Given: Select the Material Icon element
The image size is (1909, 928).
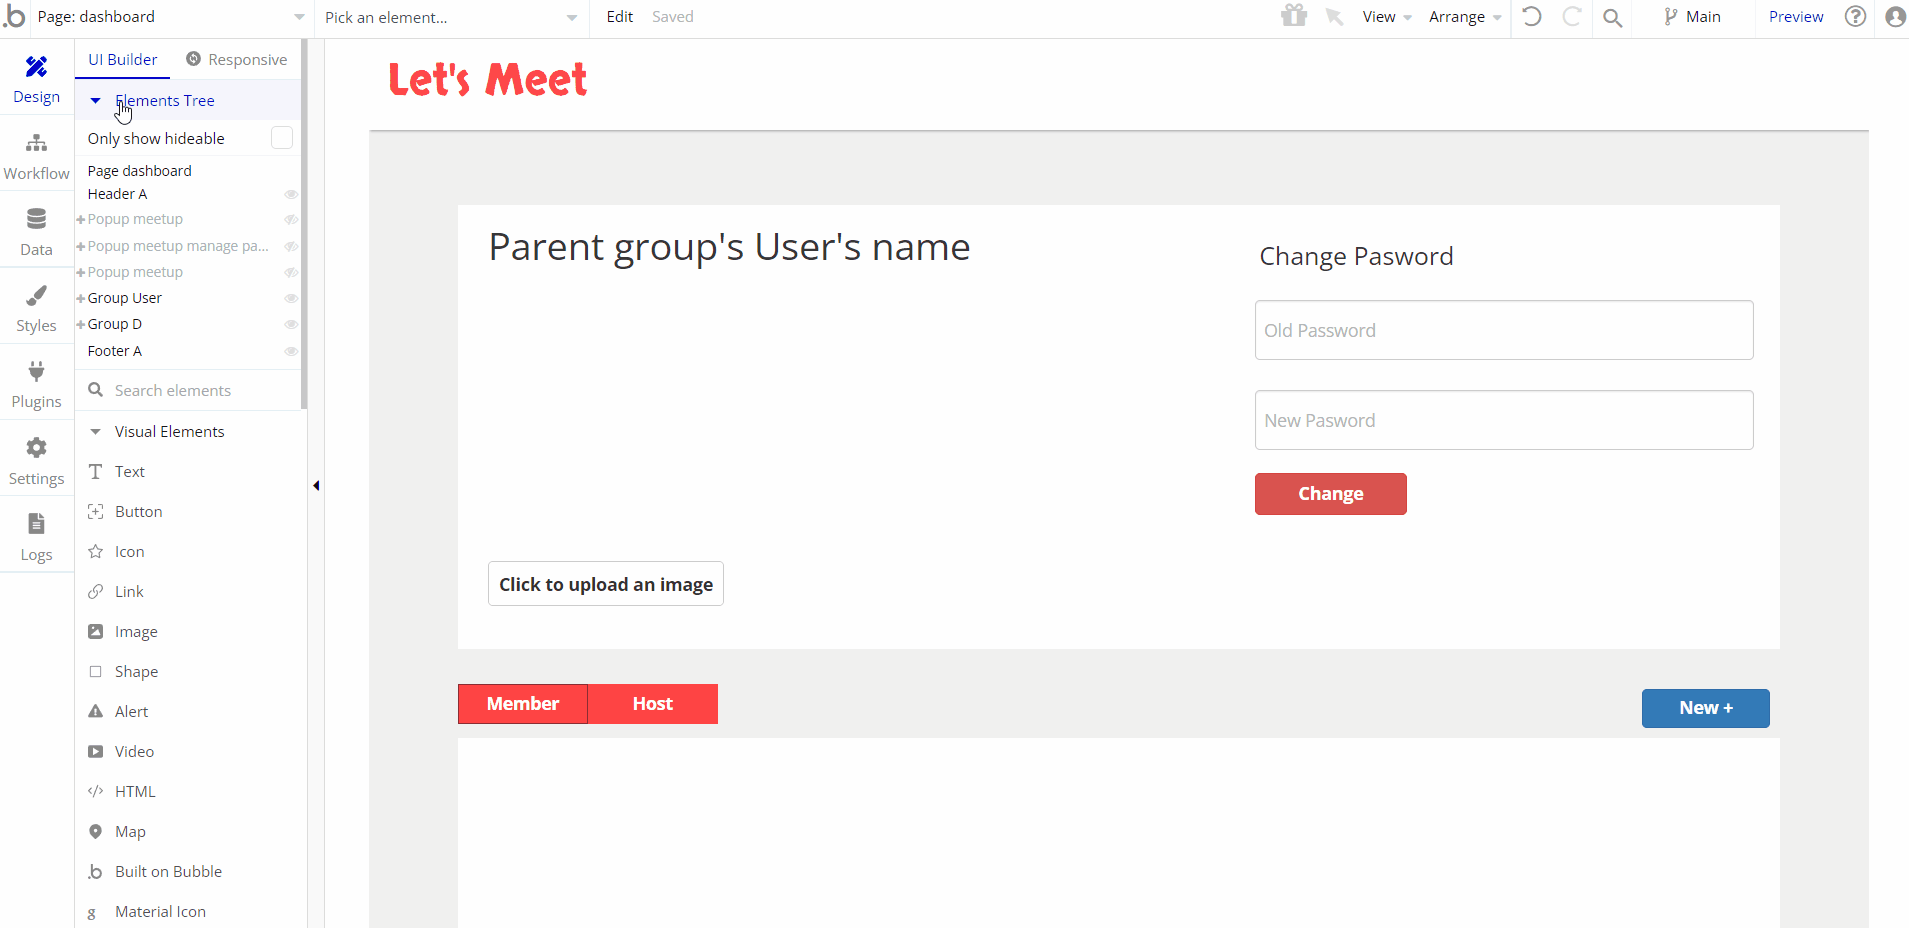Looking at the screenshot, I should (x=160, y=912).
